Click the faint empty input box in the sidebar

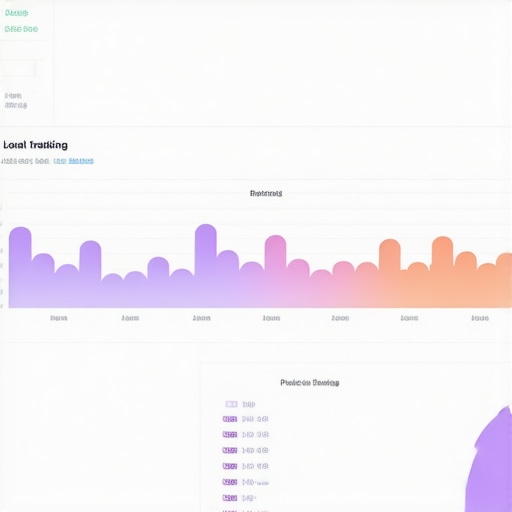point(18,69)
